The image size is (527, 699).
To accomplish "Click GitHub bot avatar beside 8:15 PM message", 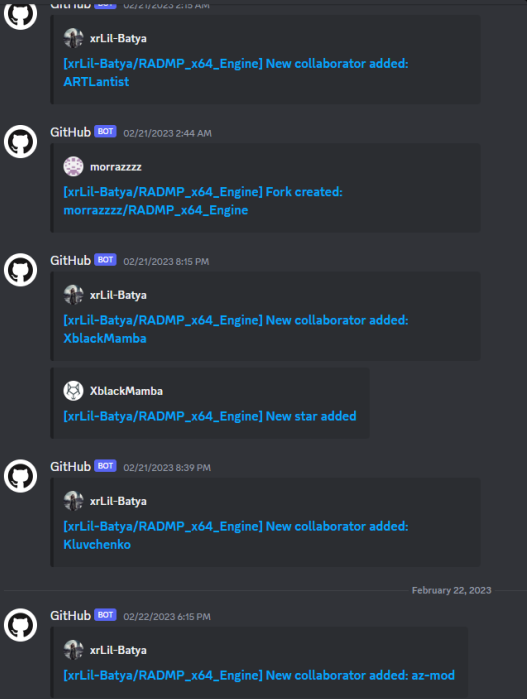I will coord(21,270).
